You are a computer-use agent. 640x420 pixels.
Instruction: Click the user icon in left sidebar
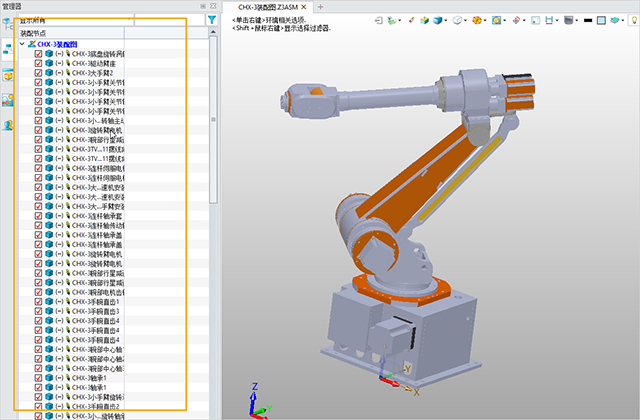point(7,125)
